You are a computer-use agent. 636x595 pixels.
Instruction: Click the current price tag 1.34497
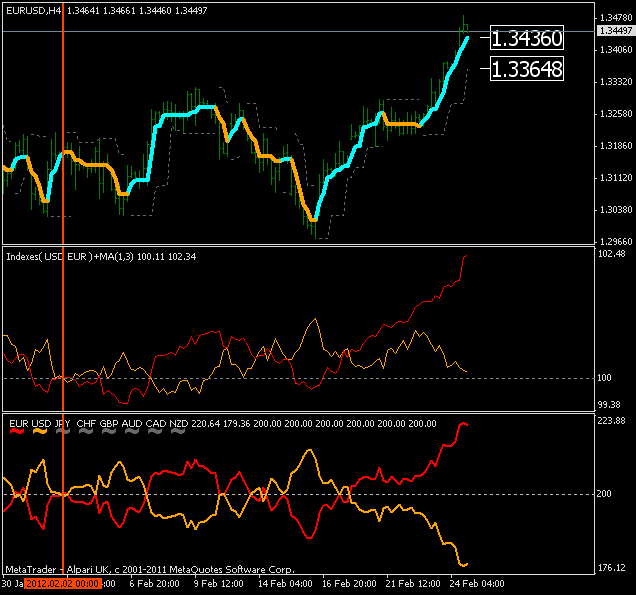point(616,31)
